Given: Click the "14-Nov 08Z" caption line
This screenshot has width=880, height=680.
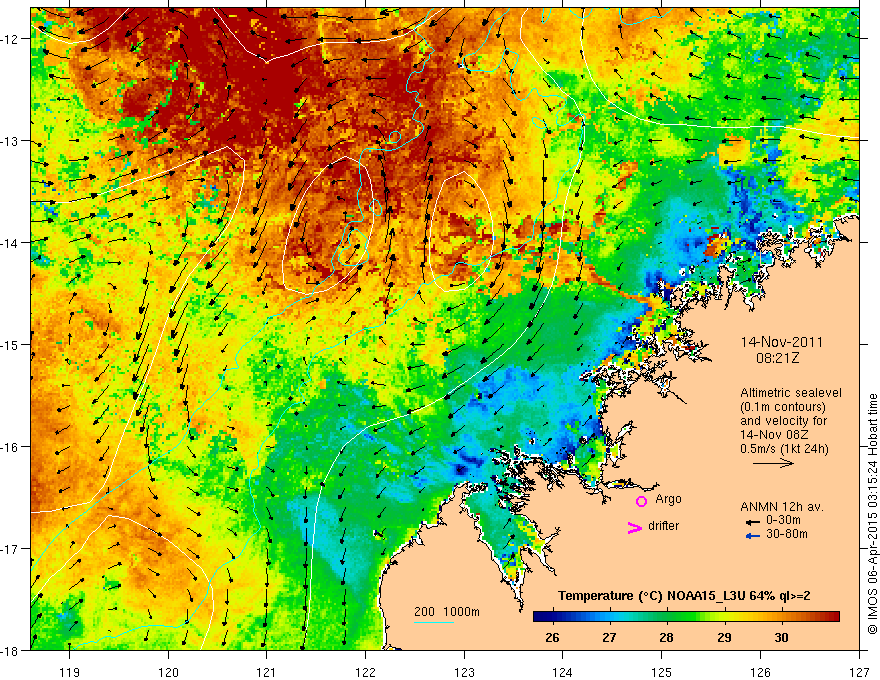Looking at the screenshot, I should [773, 435].
